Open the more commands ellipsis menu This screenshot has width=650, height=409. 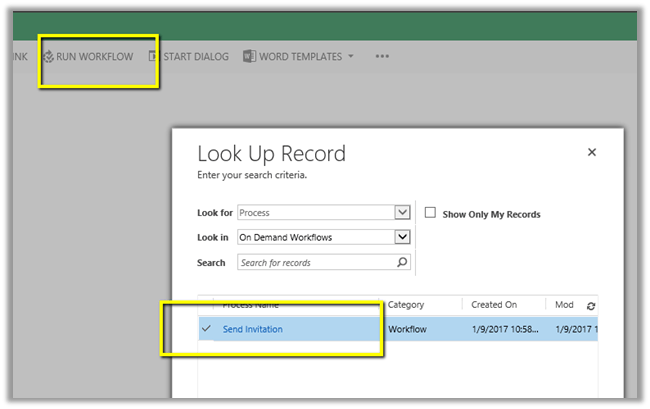(x=382, y=57)
